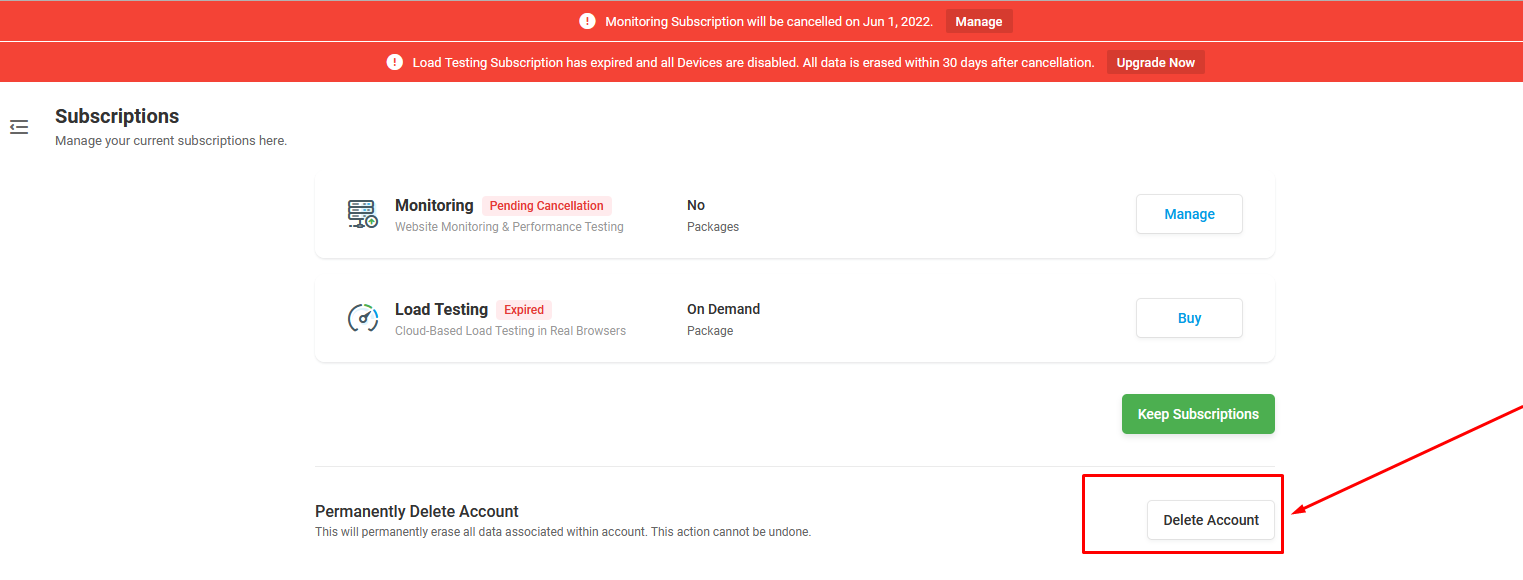
Task: Buy the Load Testing package
Action: [1189, 318]
